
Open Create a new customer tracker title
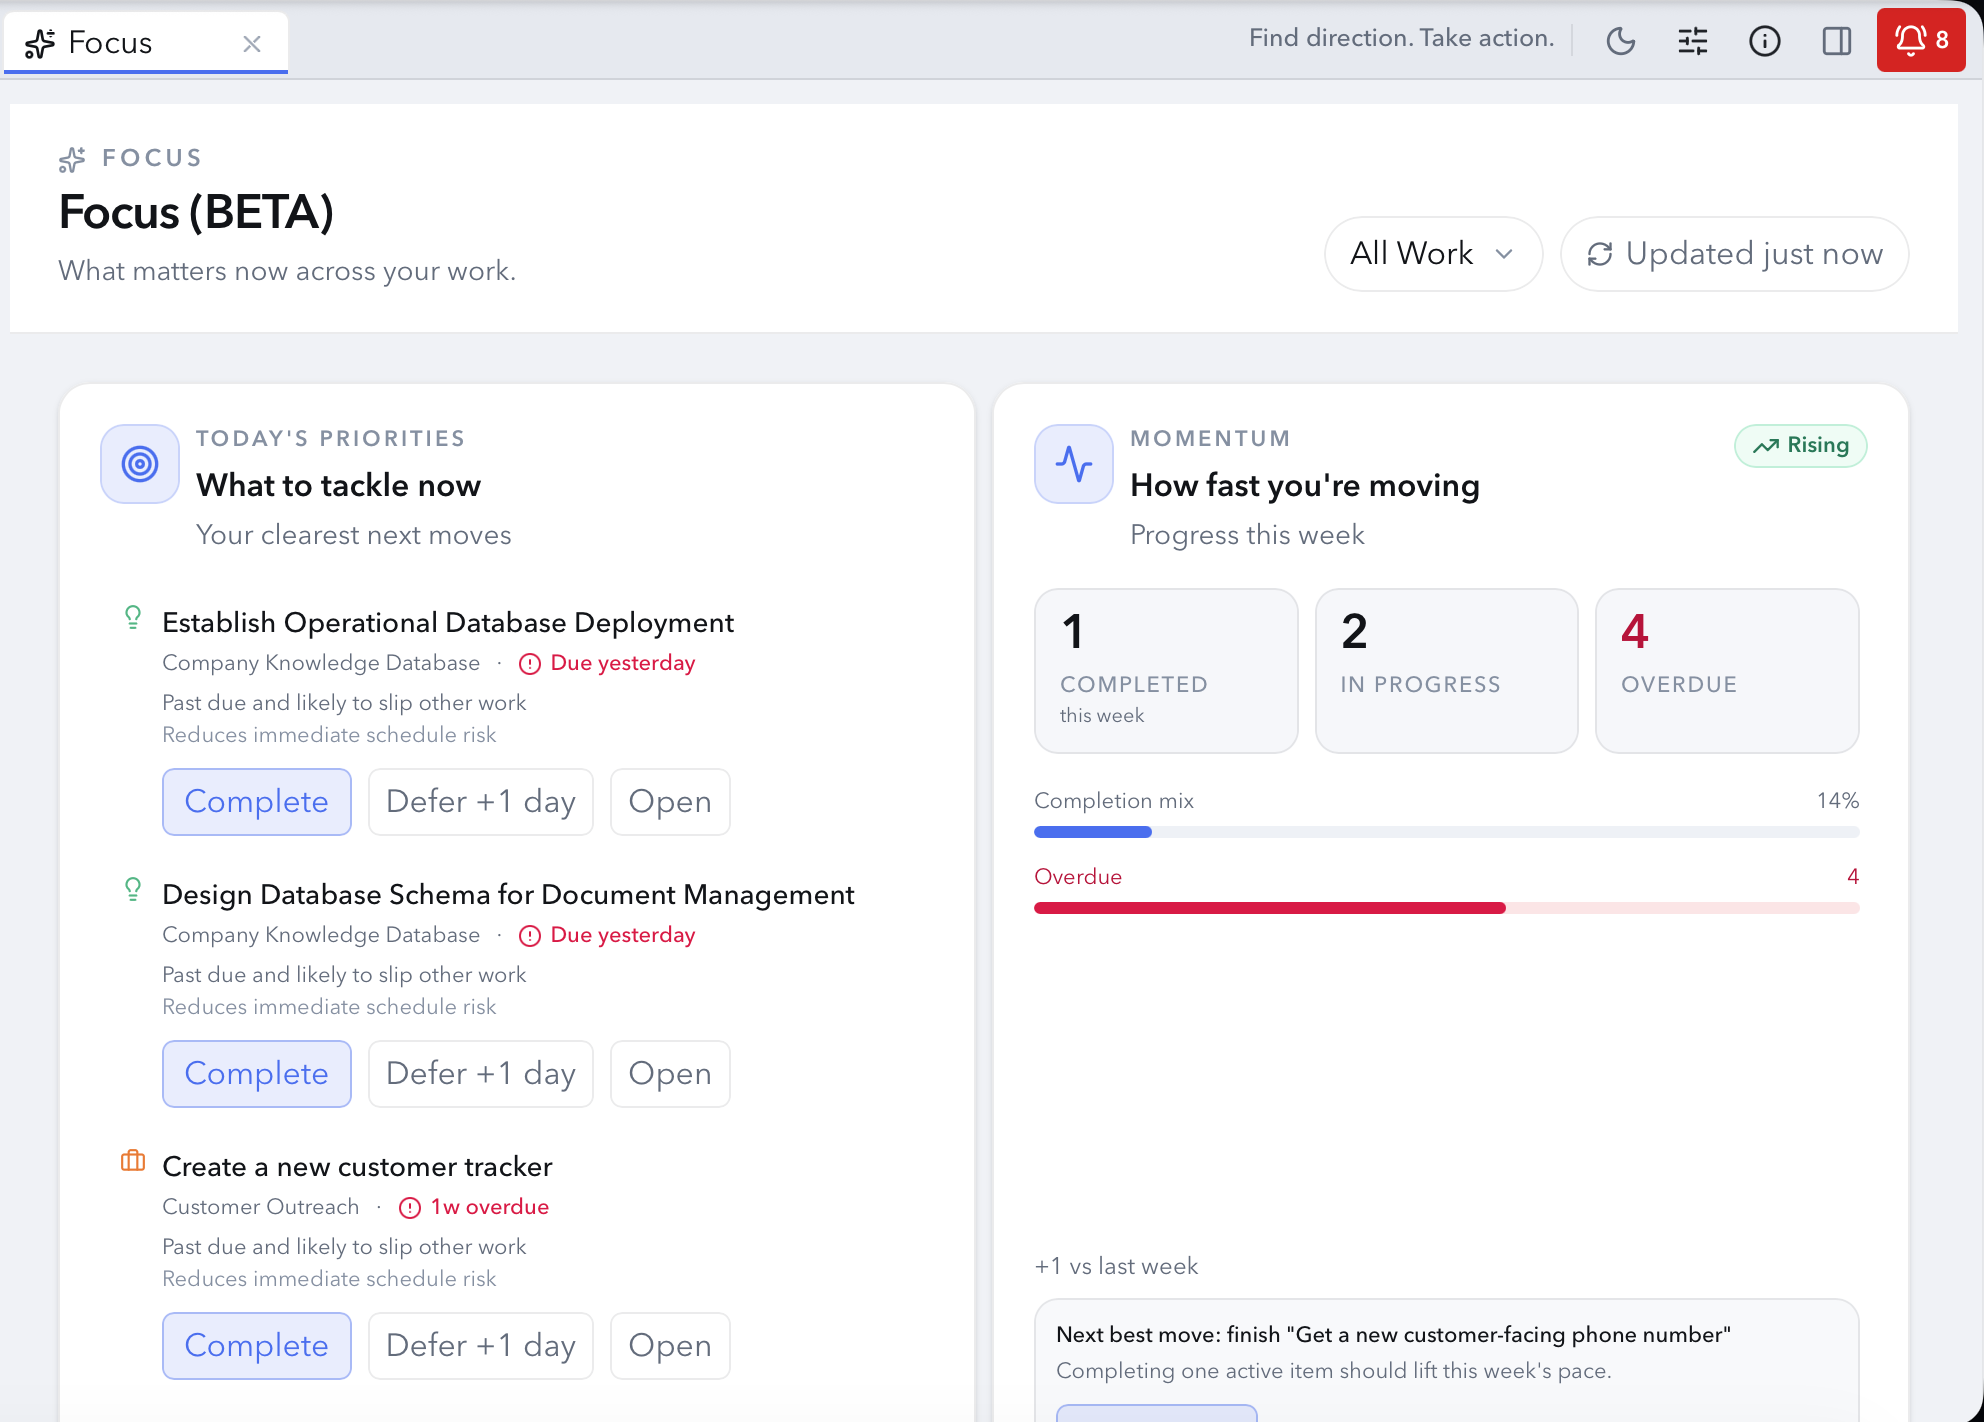coord(357,1166)
